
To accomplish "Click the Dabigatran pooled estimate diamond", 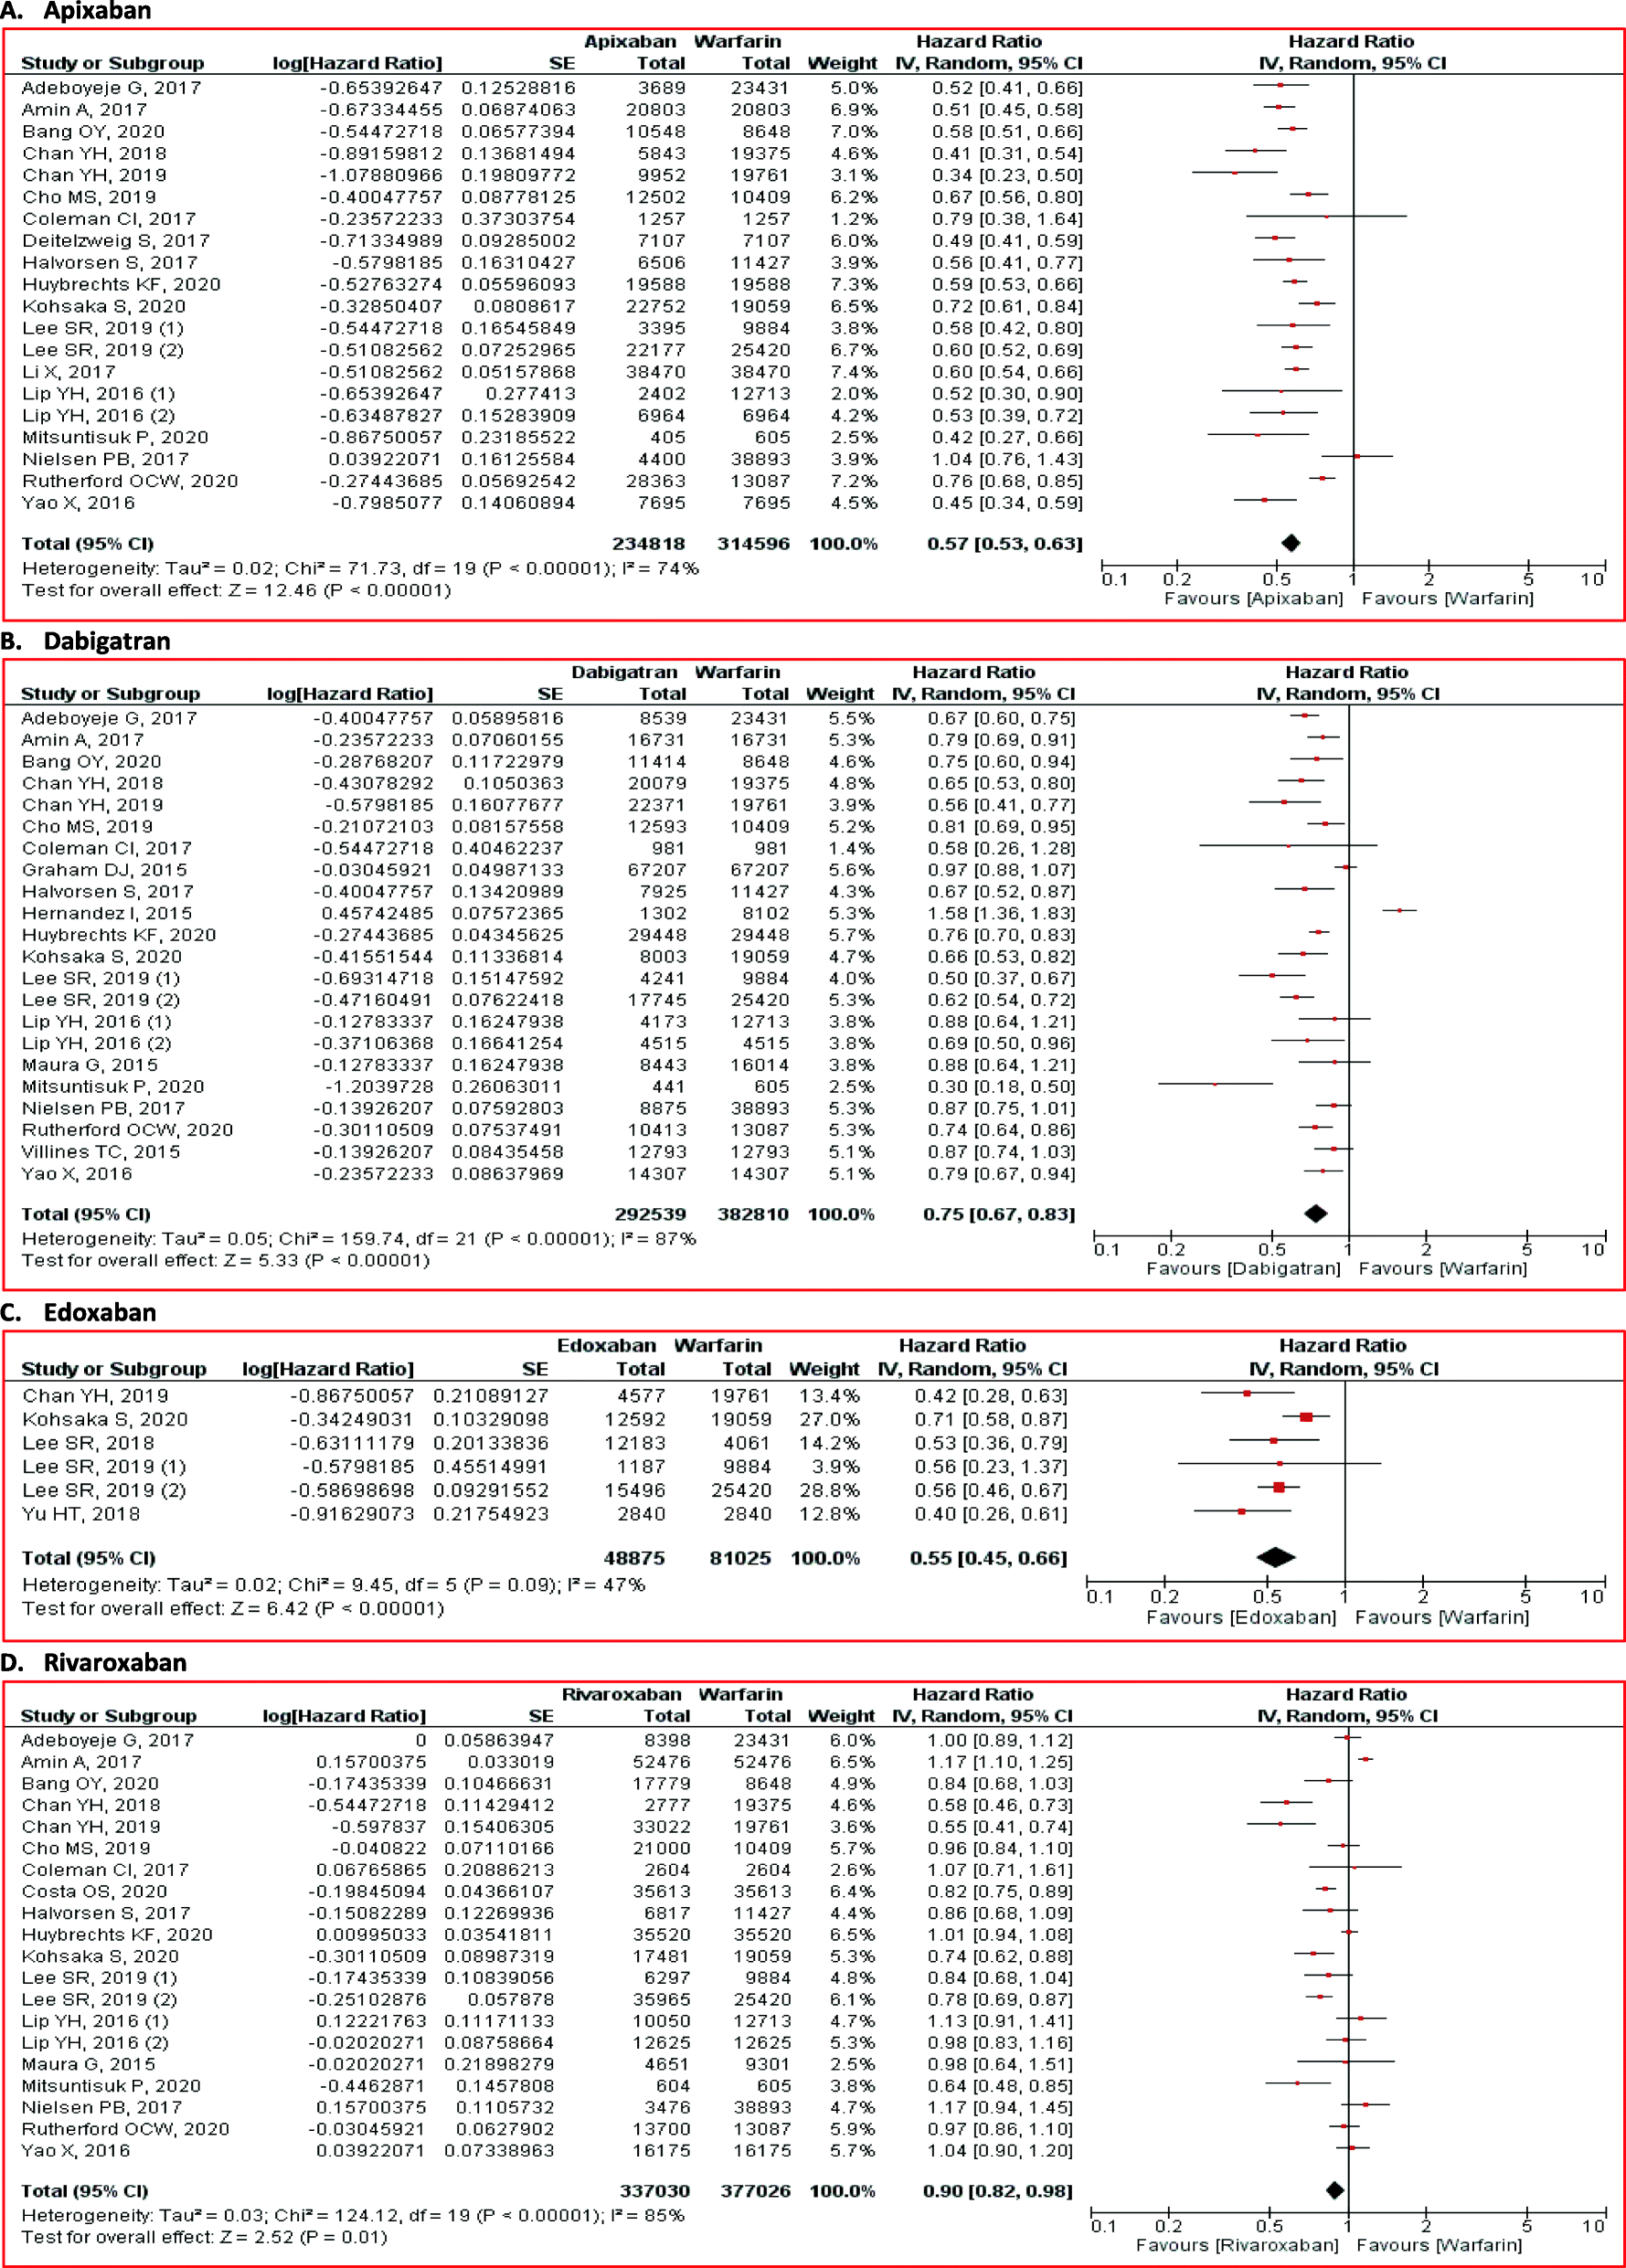I will tap(1316, 1213).
